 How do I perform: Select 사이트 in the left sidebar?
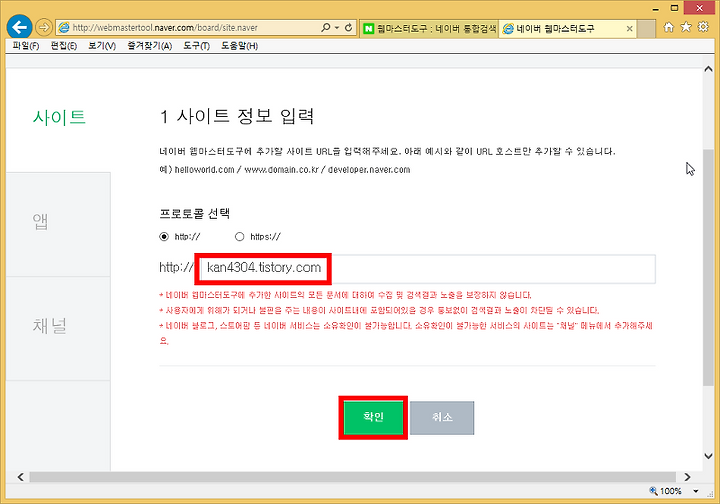tap(59, 117)
